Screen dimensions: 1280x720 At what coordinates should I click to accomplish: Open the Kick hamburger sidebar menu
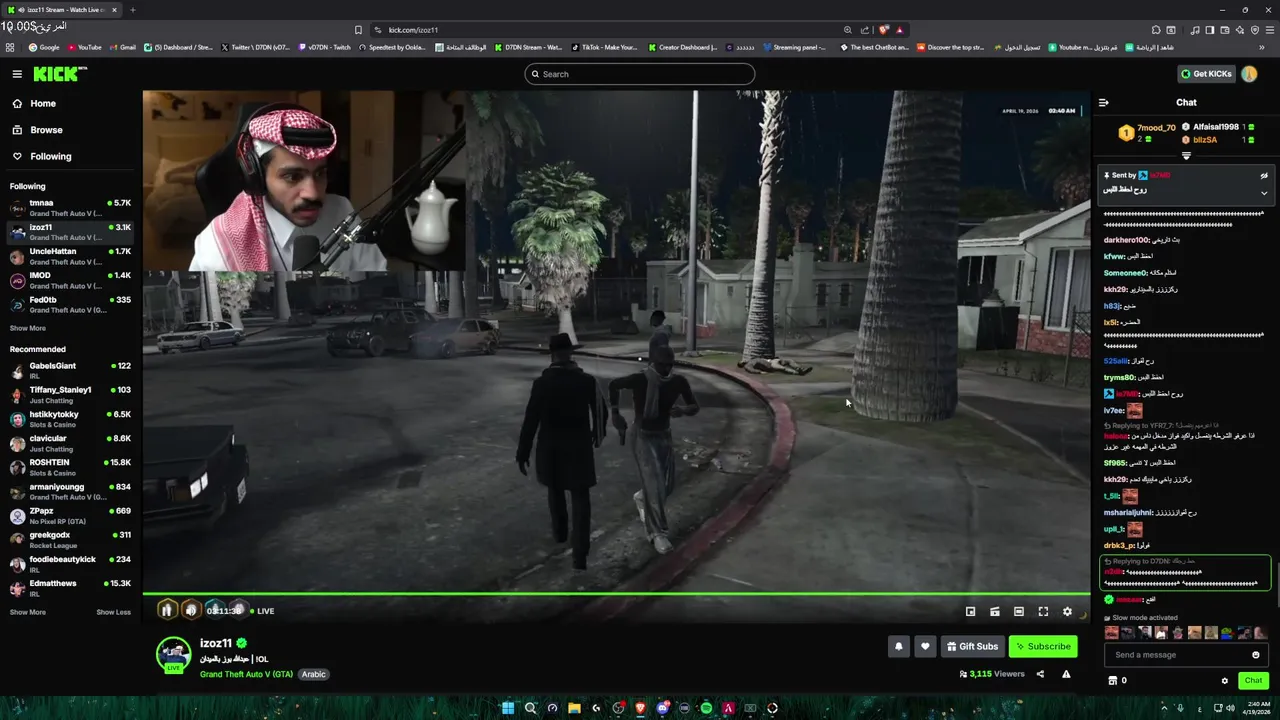click(17, 74)
